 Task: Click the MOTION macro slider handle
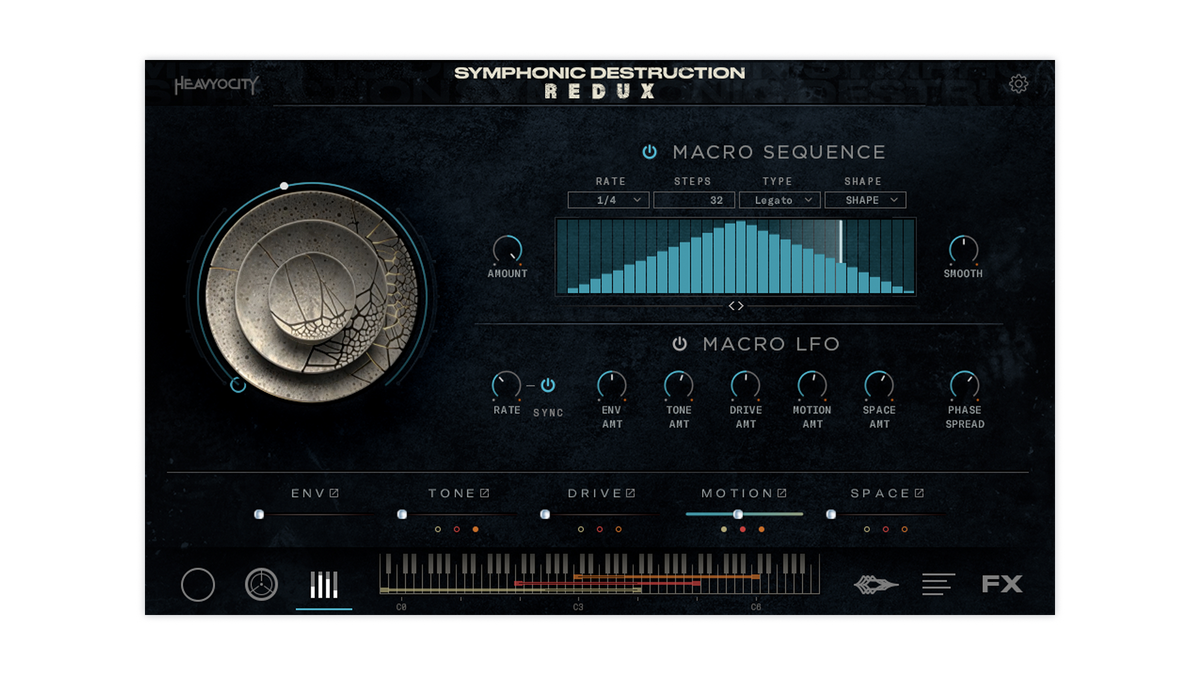(738, 514)
